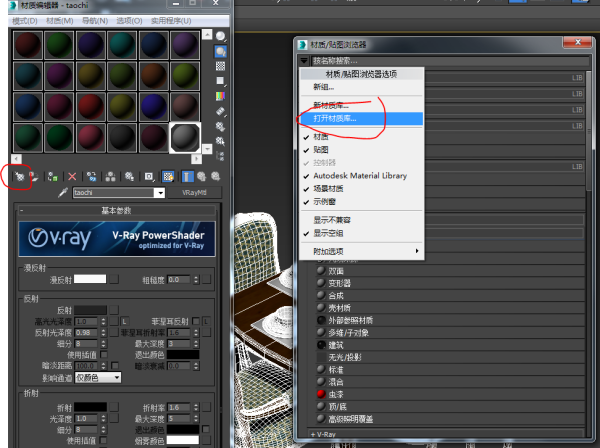Open the taochi material name dropdown
Viewport: 600px width, 448px height.
[x=160, y=192]
